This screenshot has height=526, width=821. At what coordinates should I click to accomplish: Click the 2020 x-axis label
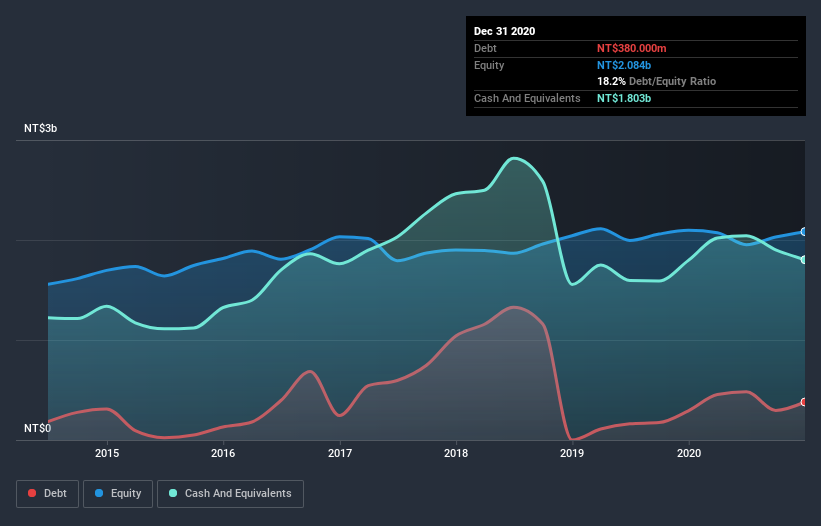tap(689, 453)
